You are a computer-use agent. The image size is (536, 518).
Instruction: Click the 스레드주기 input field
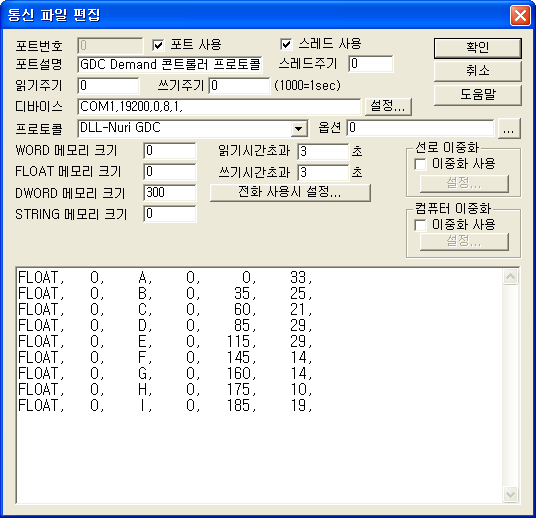pos(371,64)
